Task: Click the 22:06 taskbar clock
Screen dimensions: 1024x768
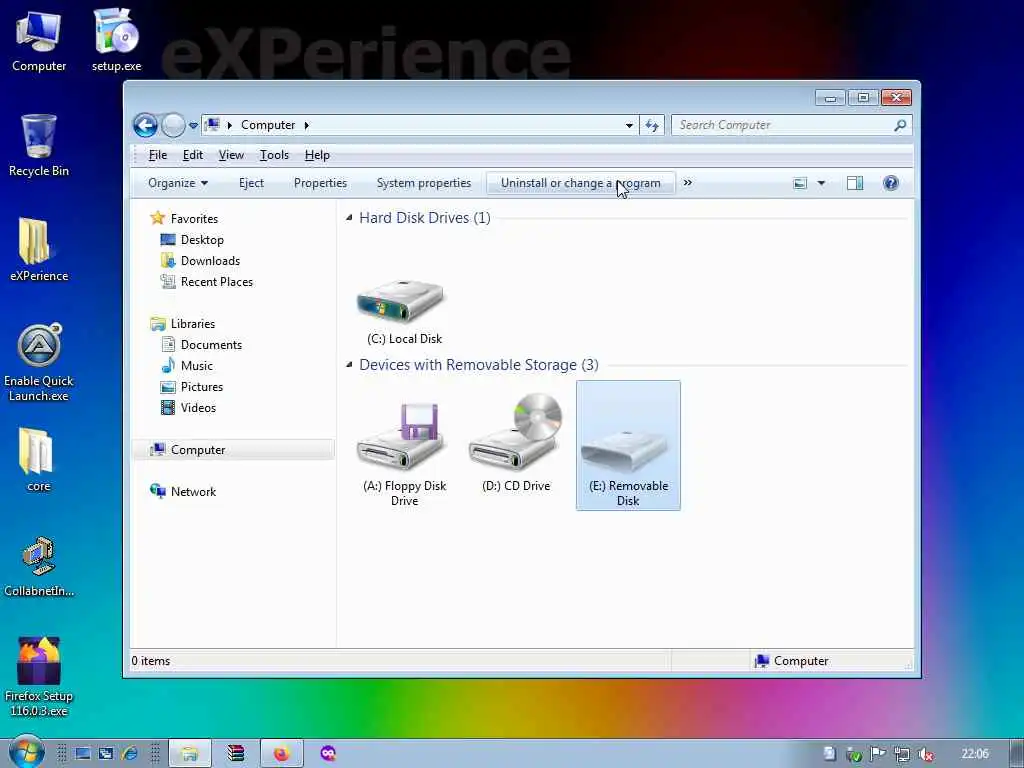Action: (x=974, y=754)
